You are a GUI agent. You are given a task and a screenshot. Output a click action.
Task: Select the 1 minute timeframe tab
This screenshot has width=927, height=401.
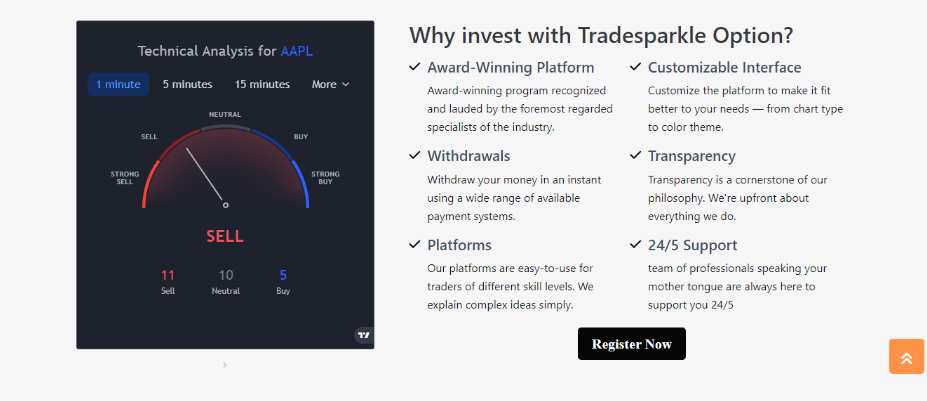click(118, 85)
